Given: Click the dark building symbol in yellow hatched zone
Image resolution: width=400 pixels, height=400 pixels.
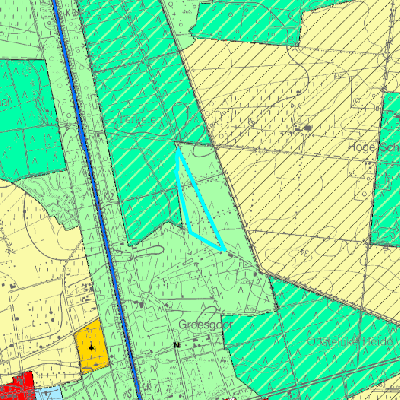Looking at the screenshot, I should [x=308, y=128].
